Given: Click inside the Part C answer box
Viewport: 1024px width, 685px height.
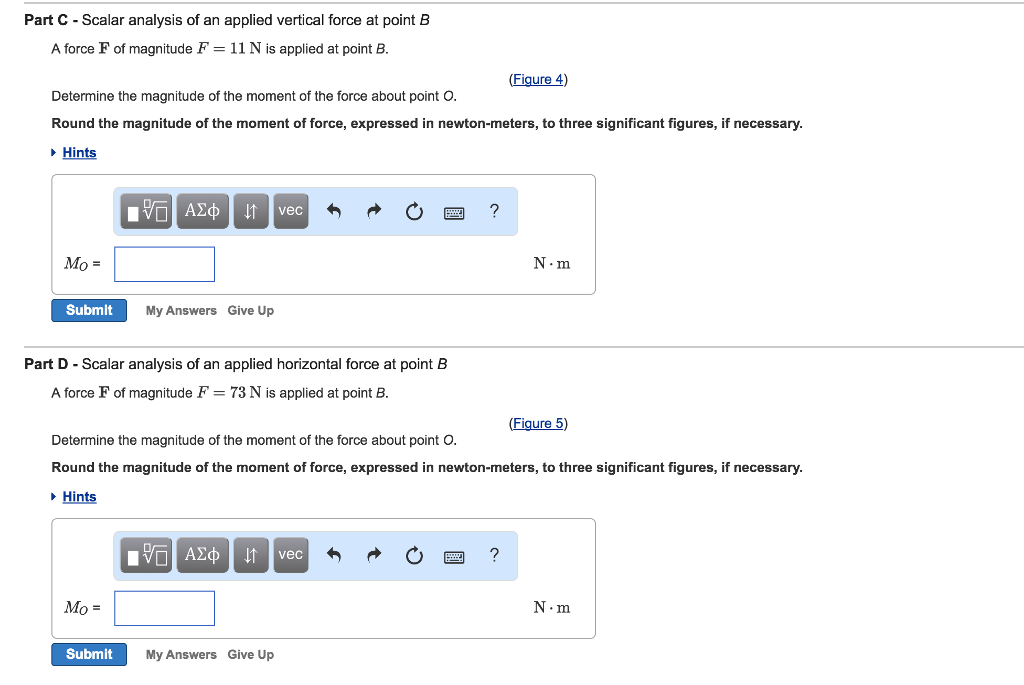Looking at the screenshot, I should pyautogui.click(x=164, y=263).
